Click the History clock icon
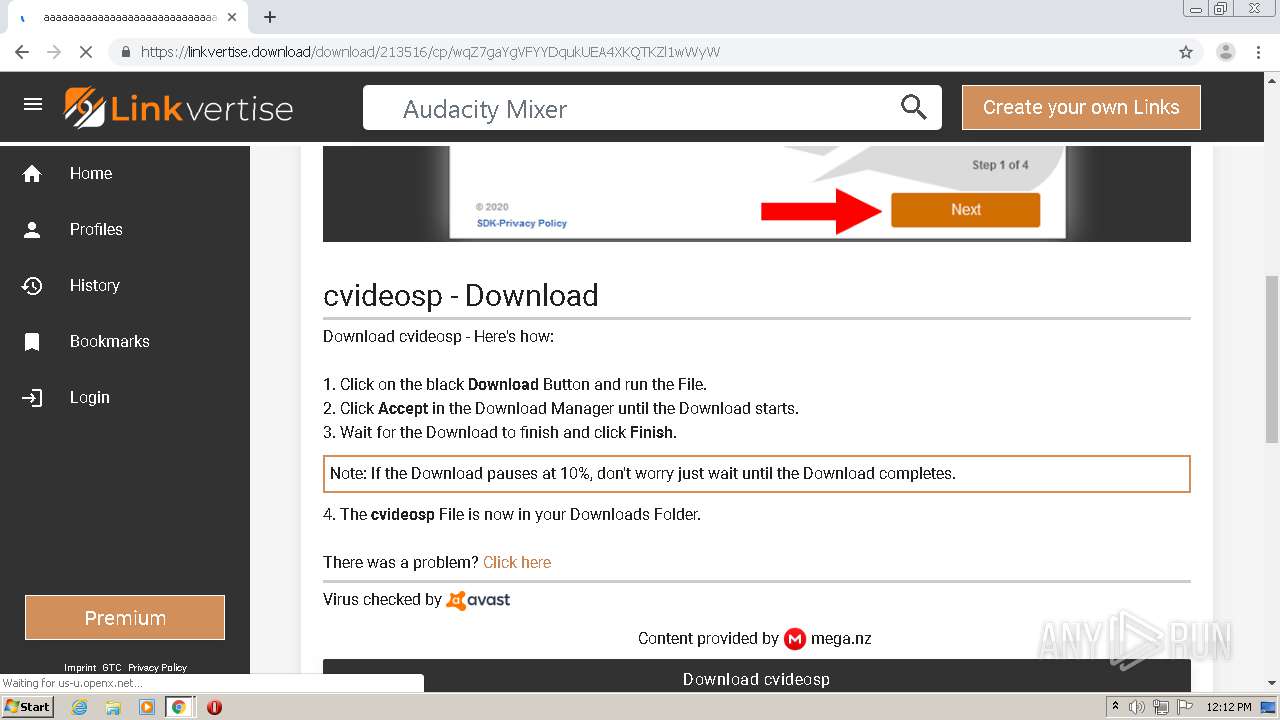Image resolution: width=1280 pixels, height=720 pixels. [32, 286]
